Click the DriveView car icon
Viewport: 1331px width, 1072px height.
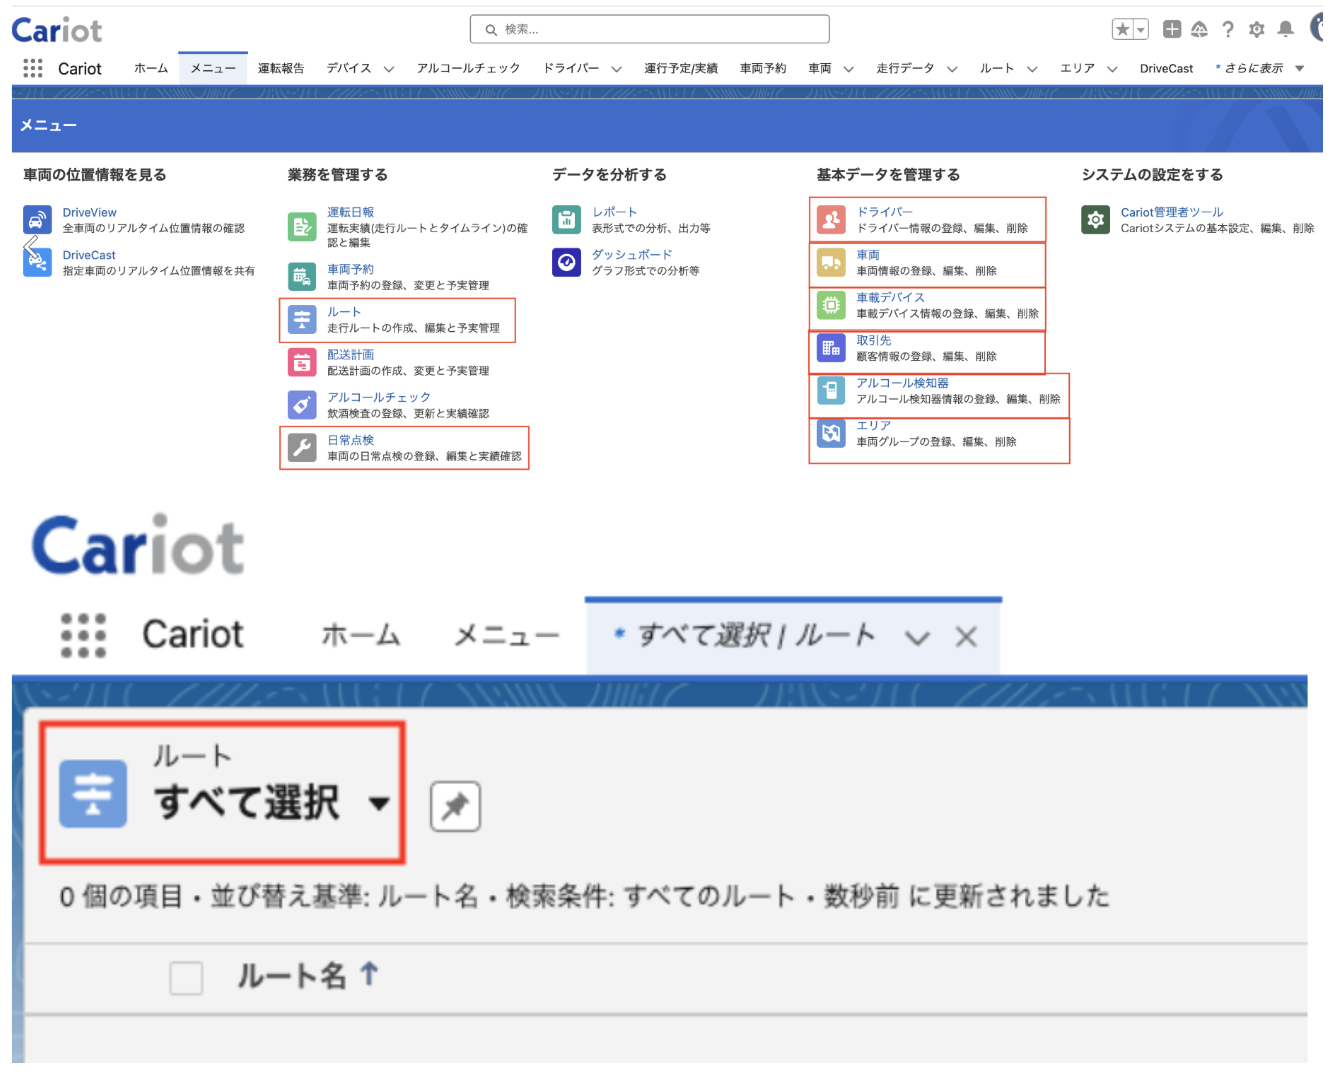[37, 219]
